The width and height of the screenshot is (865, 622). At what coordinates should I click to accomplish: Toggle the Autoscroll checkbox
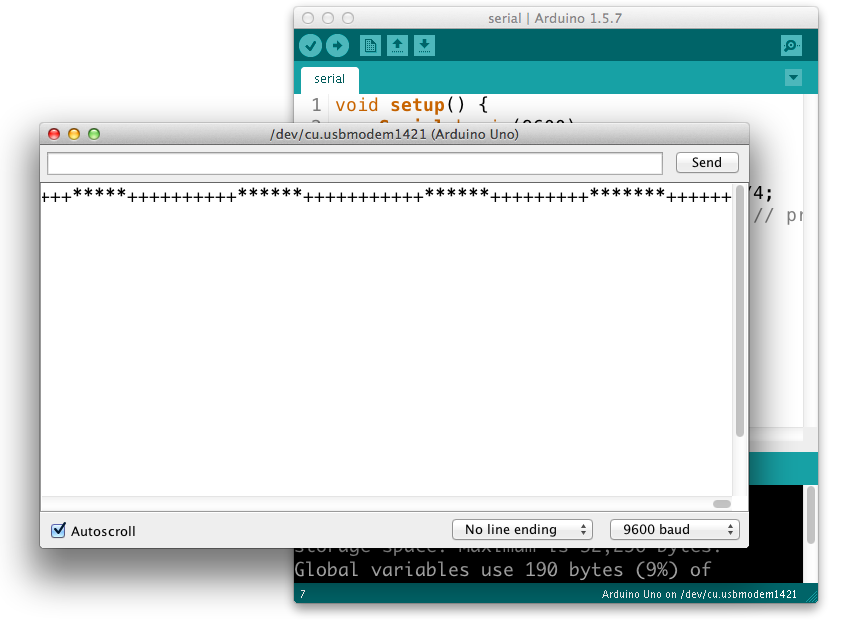59,530
